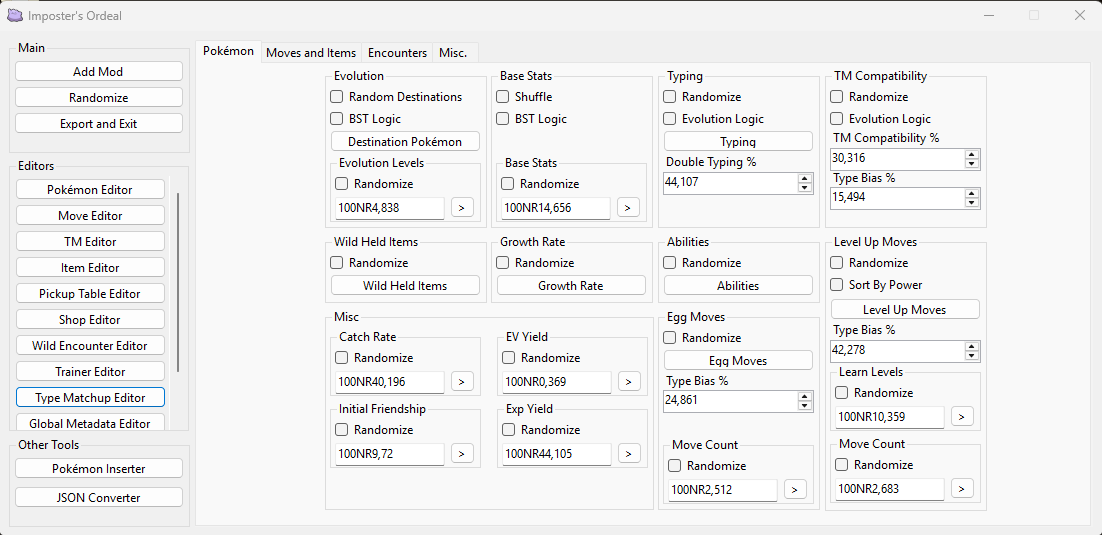Open the TM Editor
Image resolution: width=1102 pixels, height=535 pixels.
click(90, 242)
